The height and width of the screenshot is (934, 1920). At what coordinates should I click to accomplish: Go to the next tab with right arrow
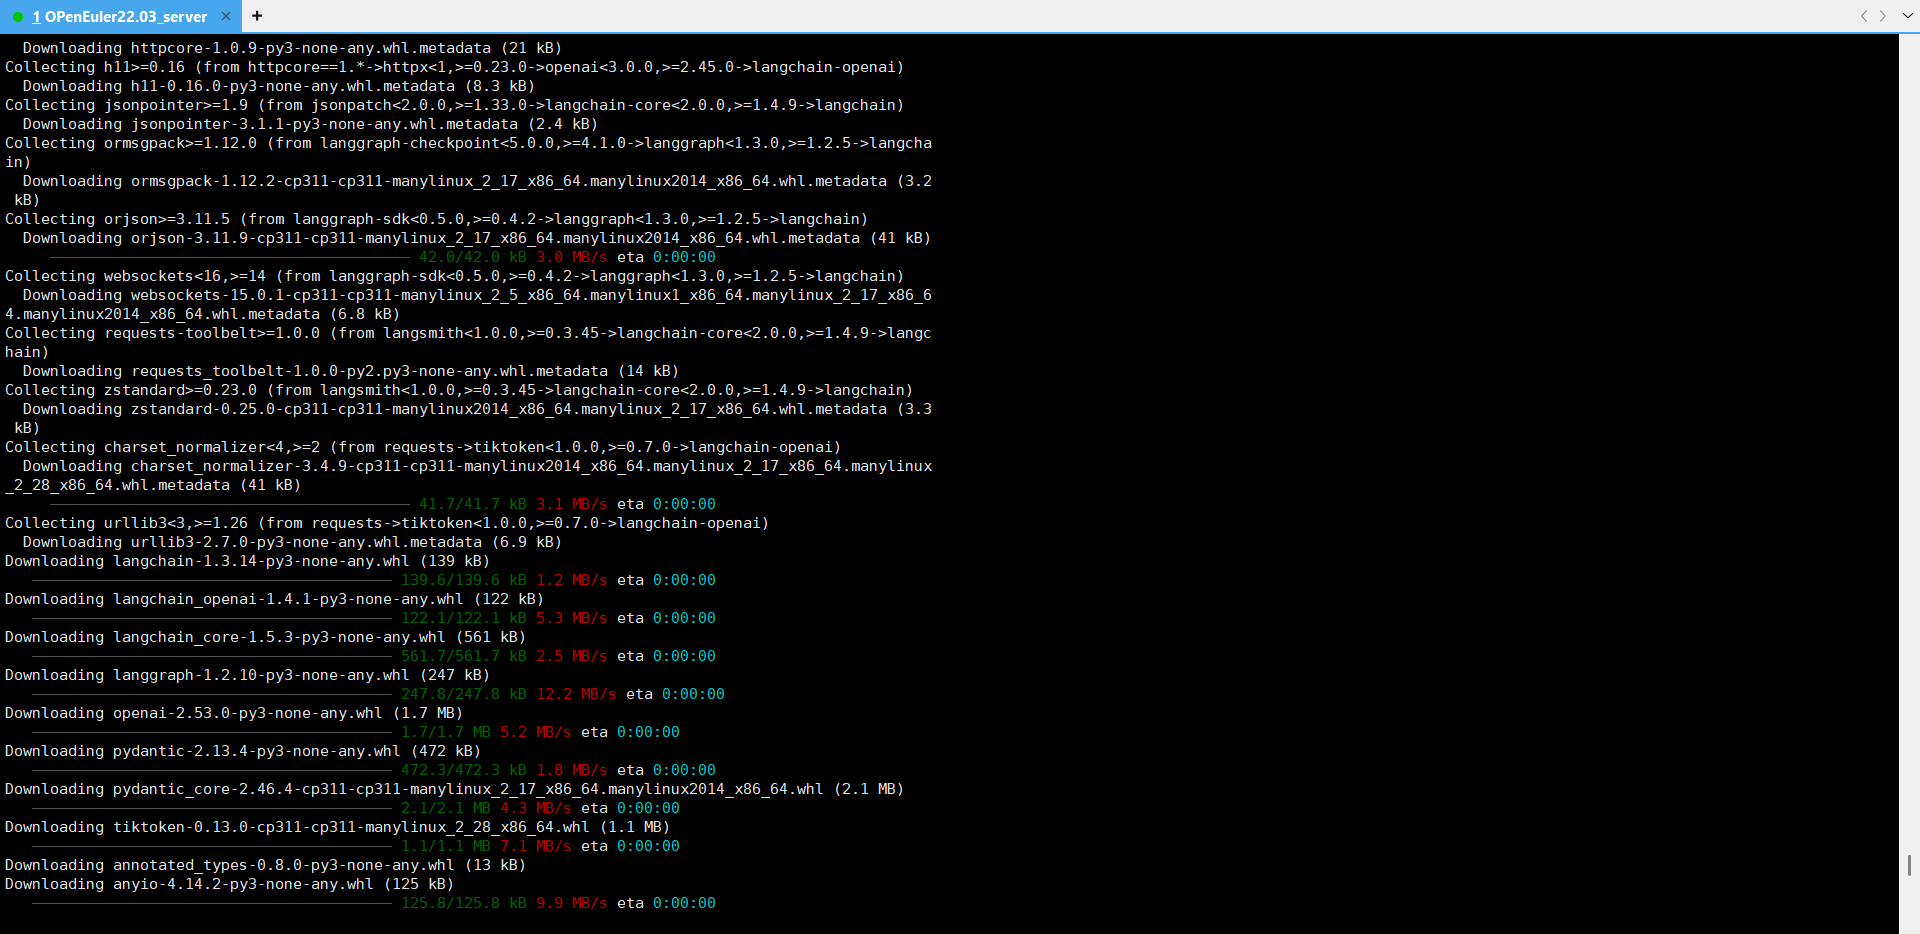click(x=1883, y=16)
